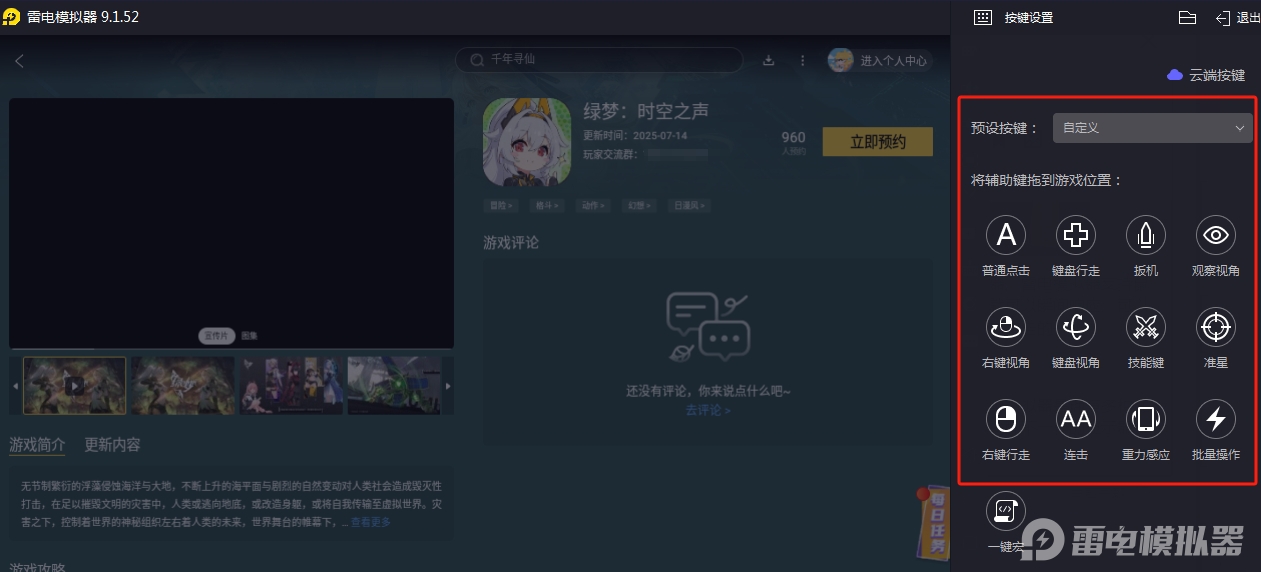1261x572 pixels.
Task: Play the first video thumbnail
Action: click(x=74, y=385)
